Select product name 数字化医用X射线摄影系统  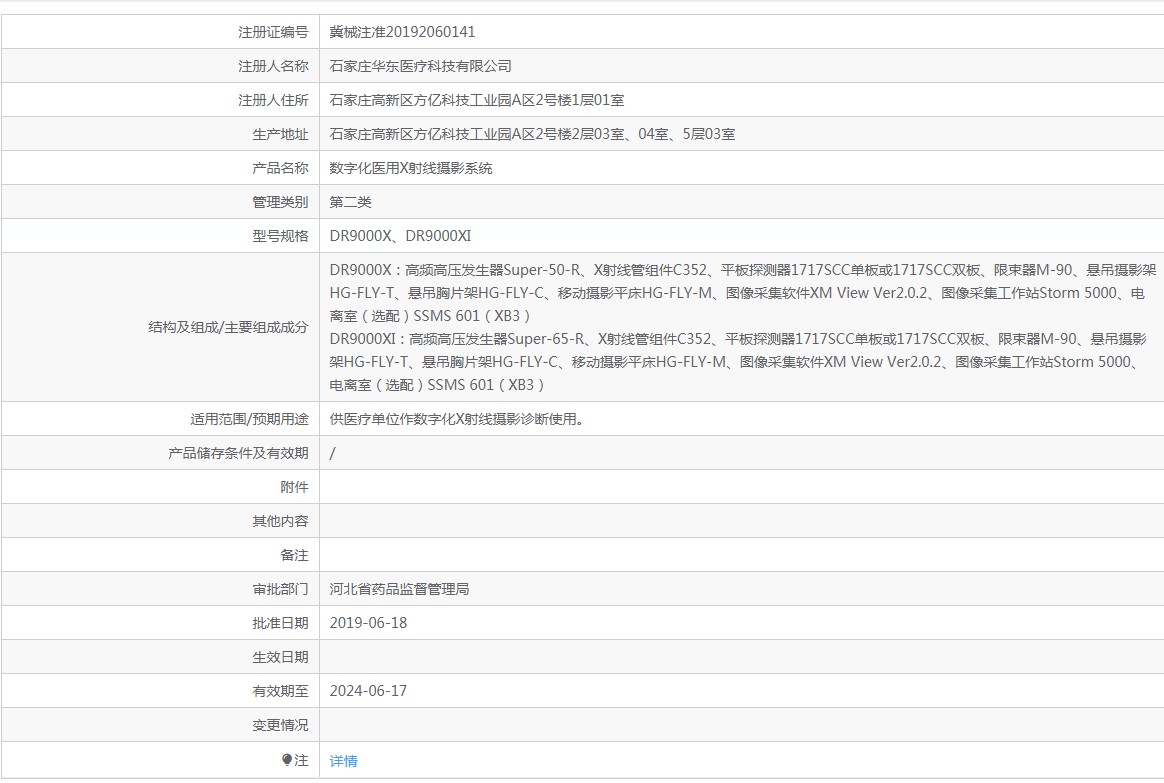tap(411, 168)
